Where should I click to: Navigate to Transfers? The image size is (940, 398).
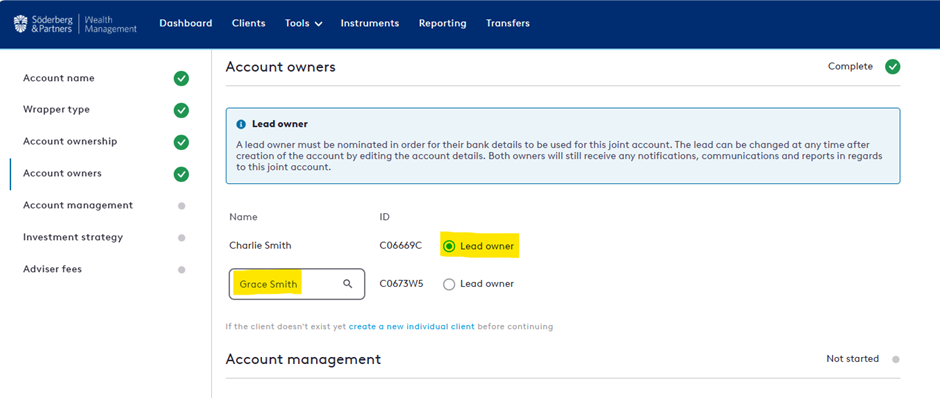coord(508,23)
